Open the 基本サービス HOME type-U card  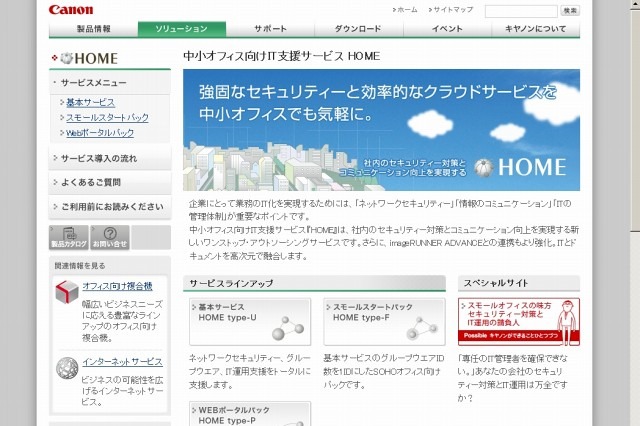250,322
